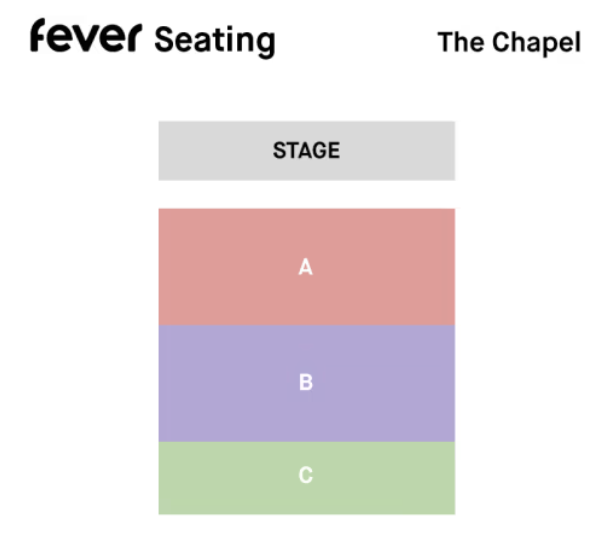Open "The Chapel" venue title
Screen dimensions: 616x538
[509, 42]
